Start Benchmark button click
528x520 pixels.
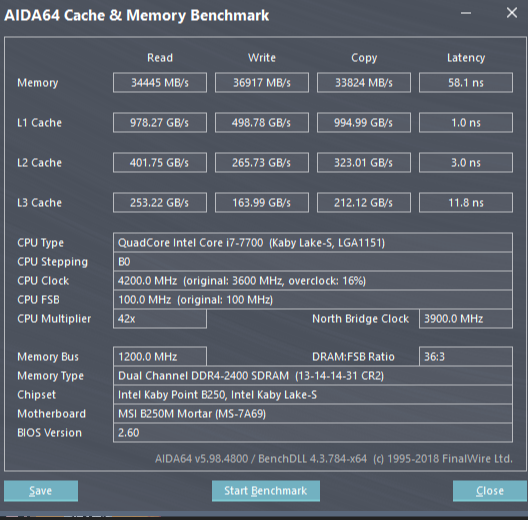tap(266, 491)
